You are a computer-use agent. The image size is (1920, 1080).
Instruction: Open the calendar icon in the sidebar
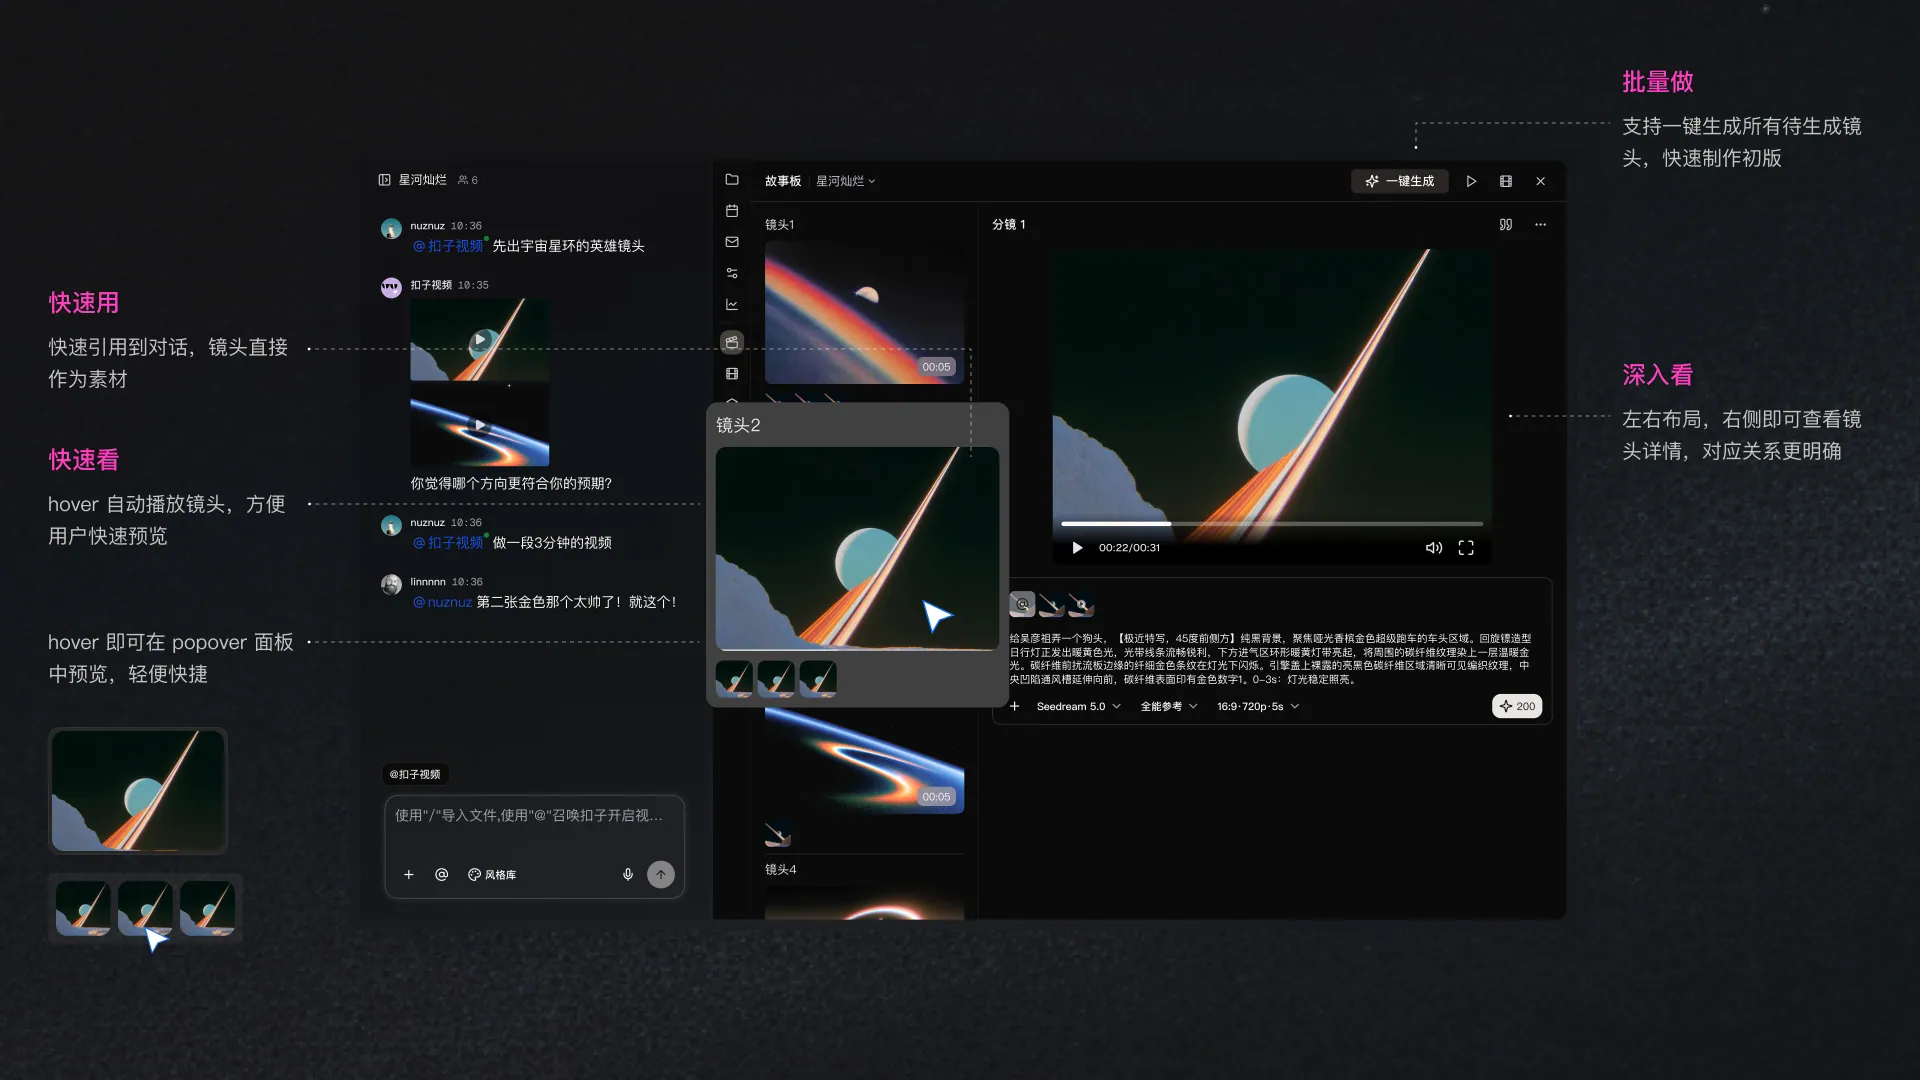click(732, 211)
